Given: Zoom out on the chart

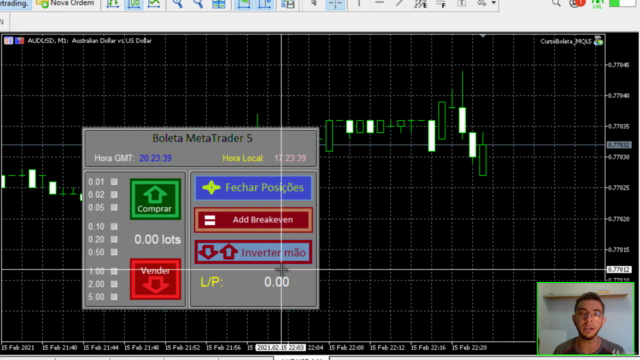Looking at the screenshot, I should click(x=198, y=4).
